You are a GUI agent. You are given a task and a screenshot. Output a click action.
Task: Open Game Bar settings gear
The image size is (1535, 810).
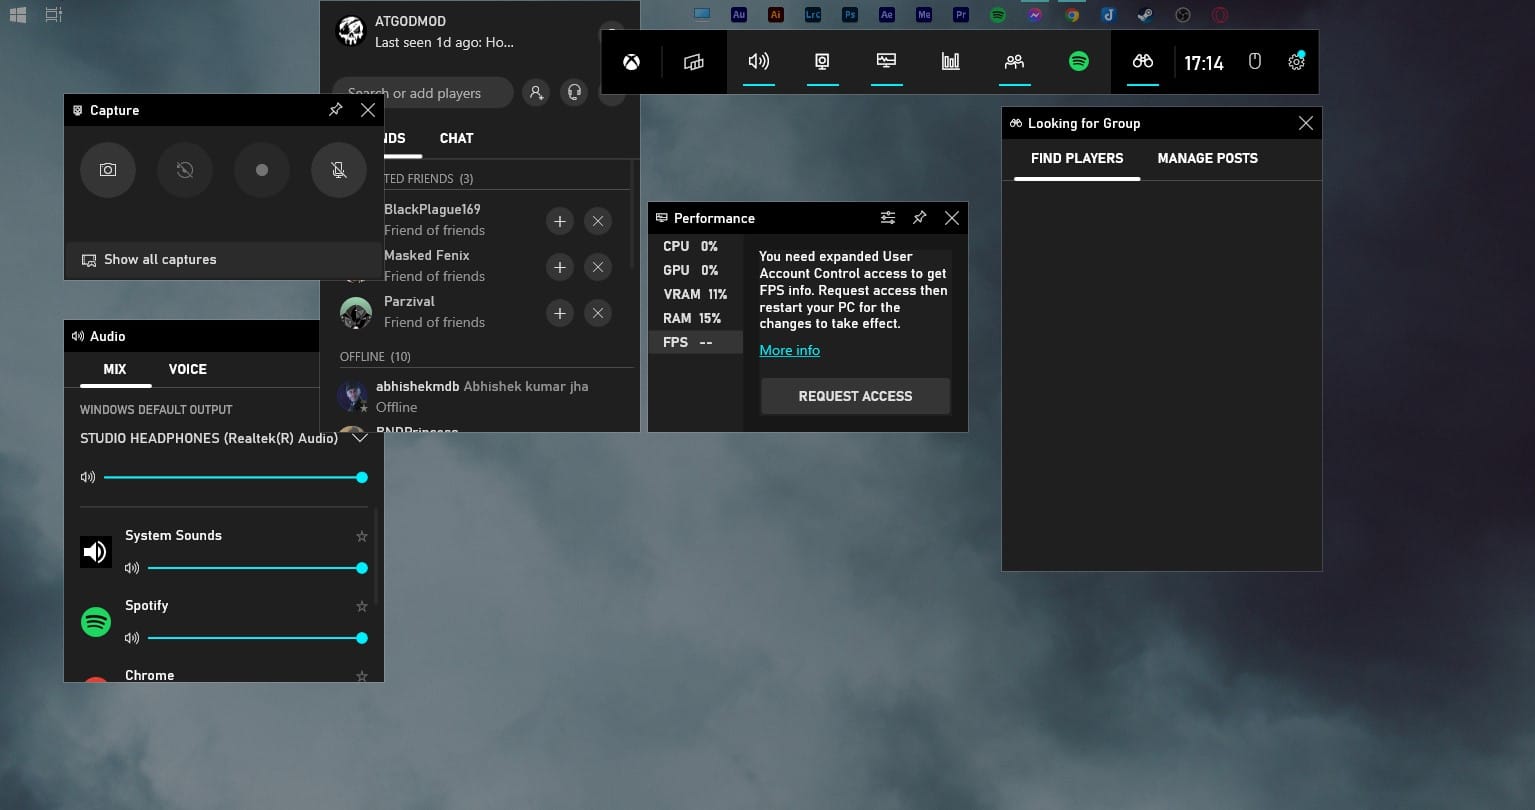coord(1296,62)
